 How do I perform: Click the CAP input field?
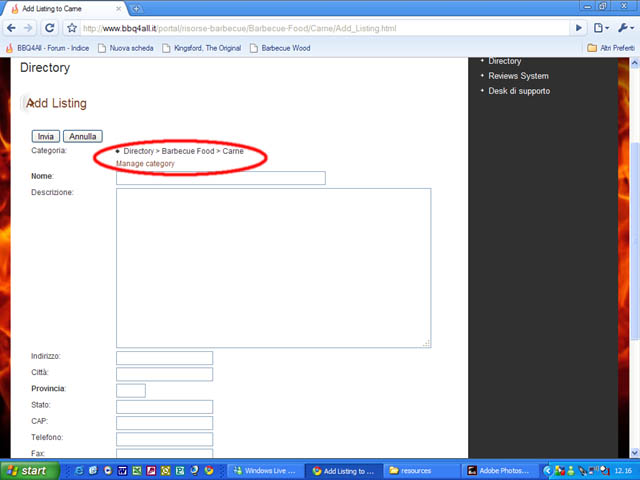[164, 423]
